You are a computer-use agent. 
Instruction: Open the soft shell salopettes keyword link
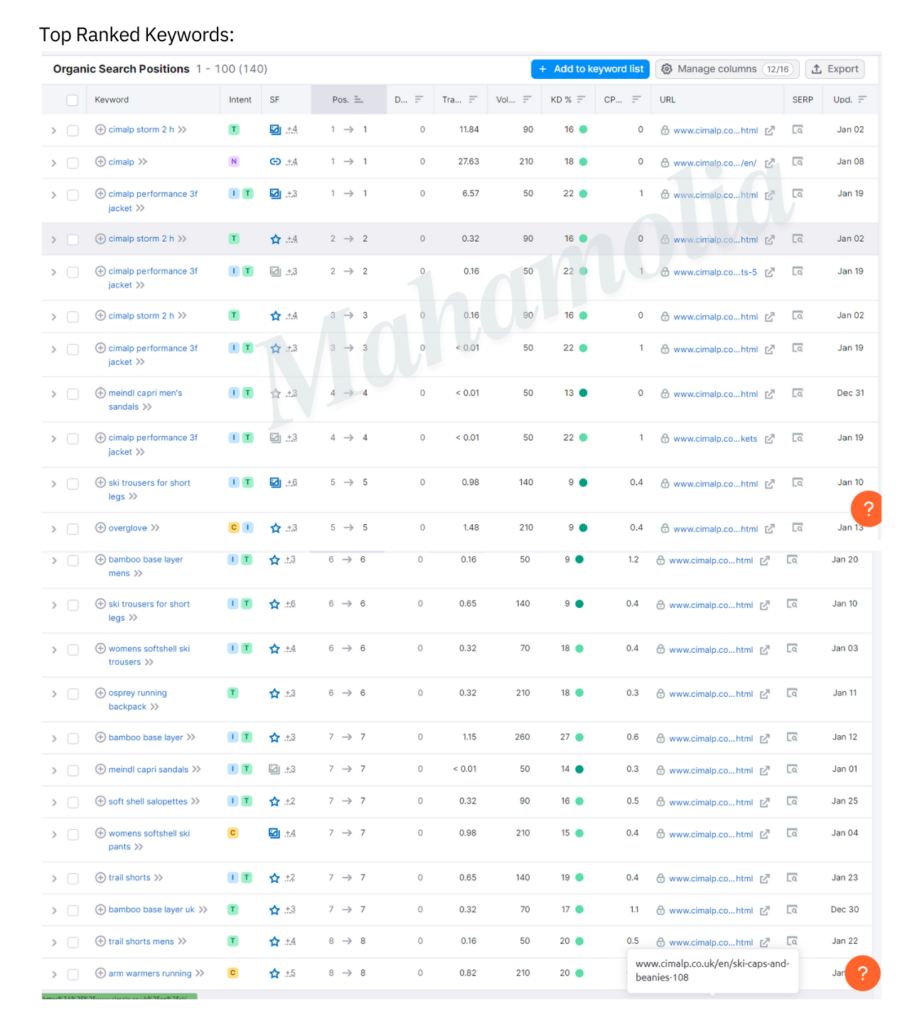point(148,801)
